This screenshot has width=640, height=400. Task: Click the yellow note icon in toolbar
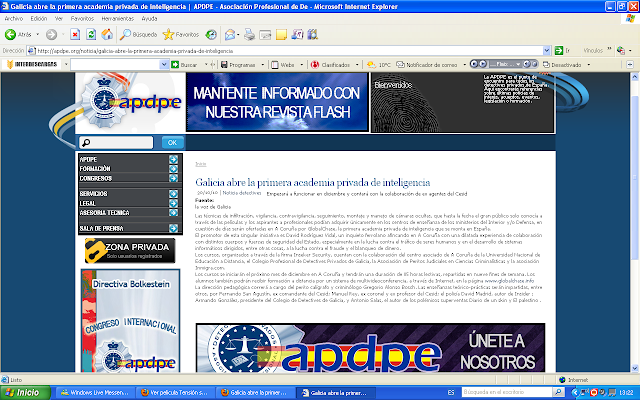pyautogui.click(x=281, y=35)
